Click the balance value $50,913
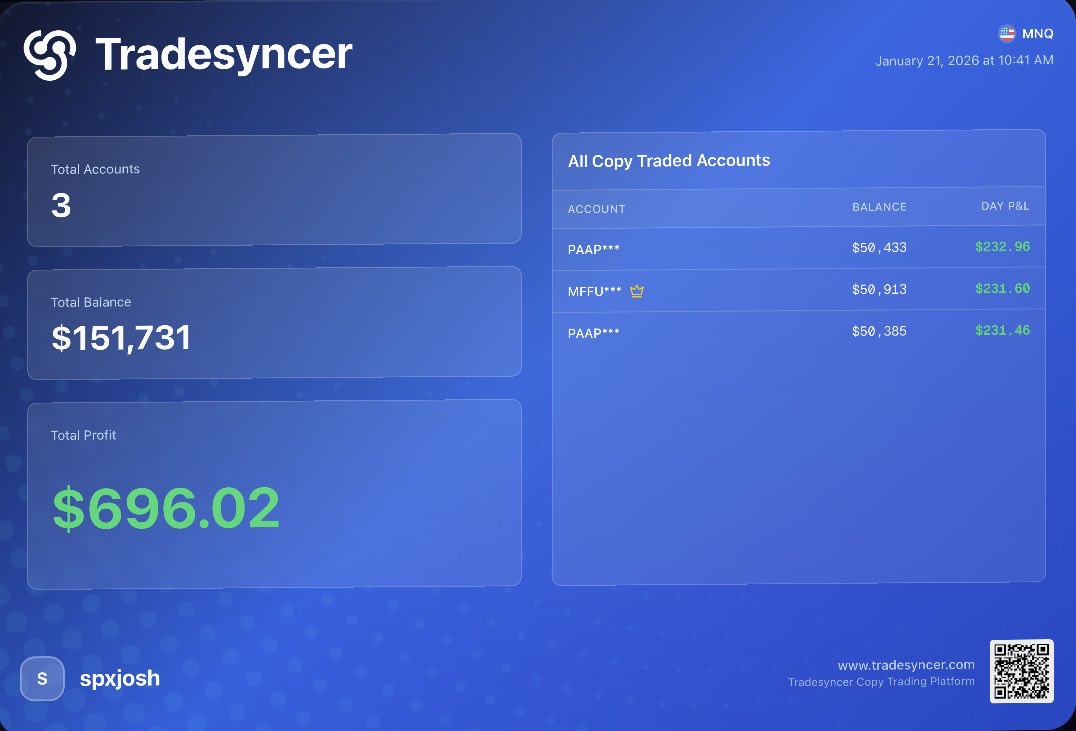 point(879,289)
